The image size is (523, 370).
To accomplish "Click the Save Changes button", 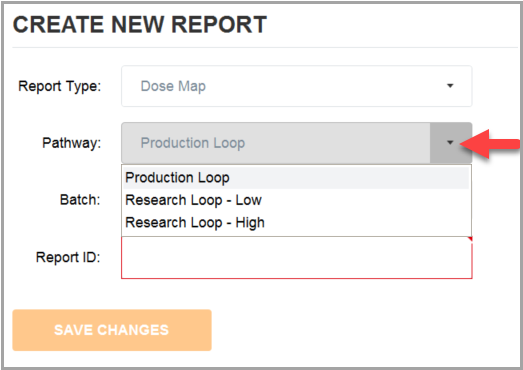I will coord(112,330).
